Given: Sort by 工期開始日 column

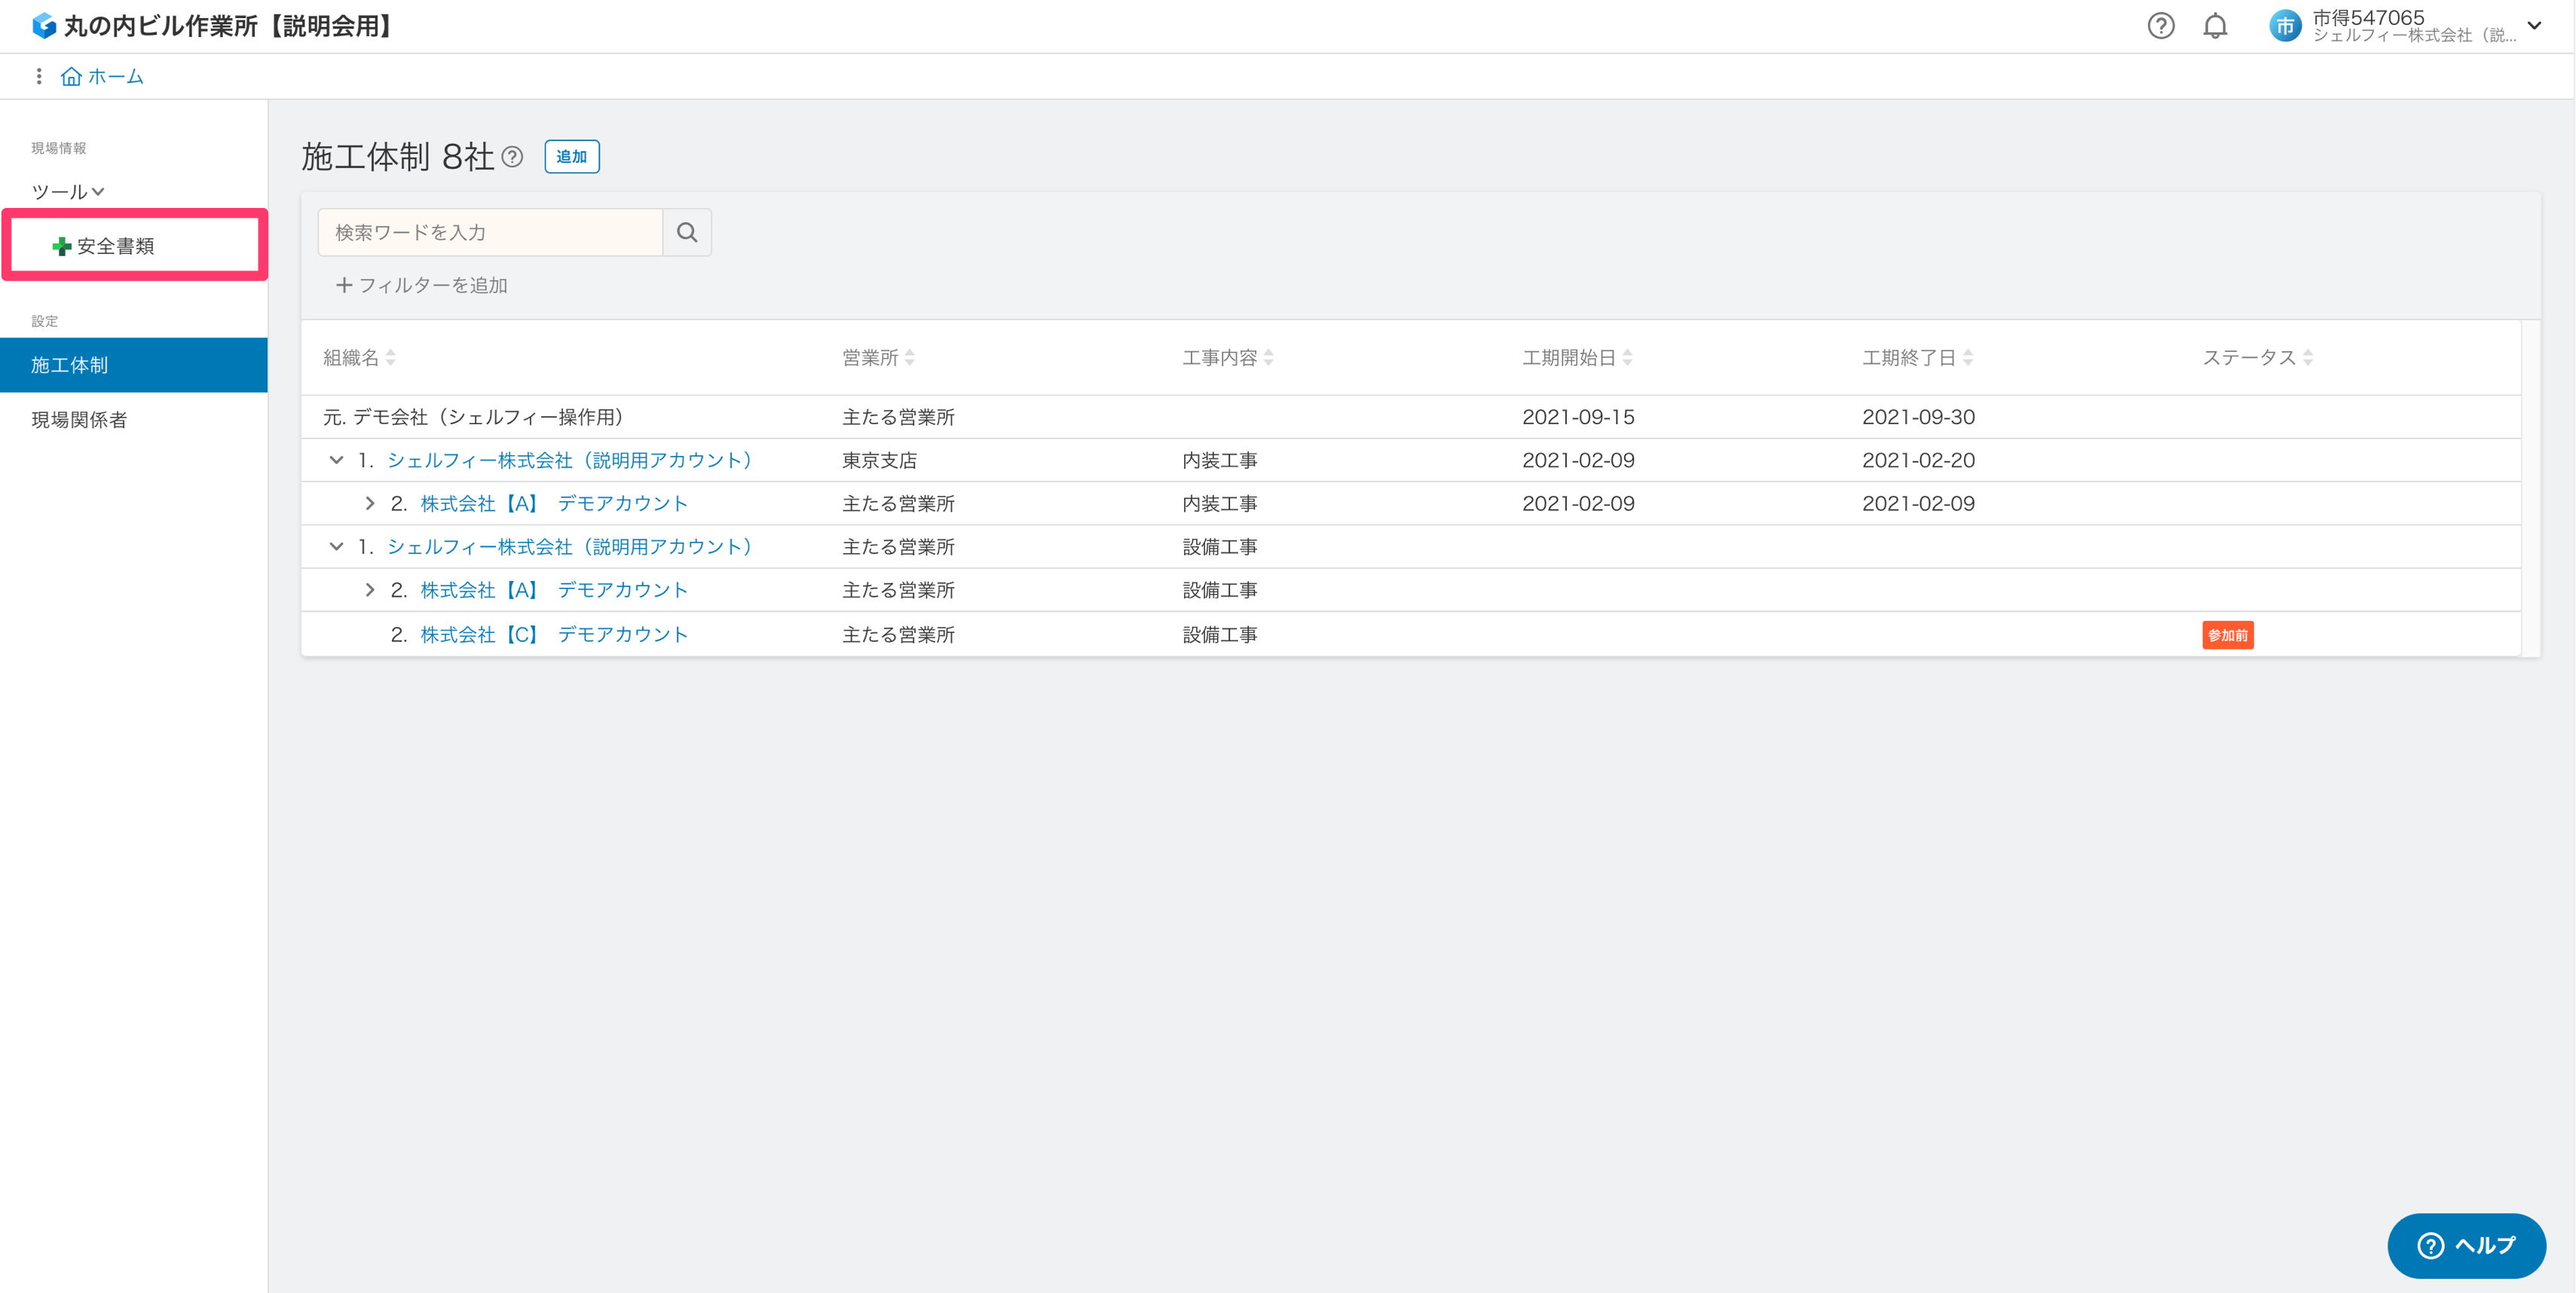Looking at the screenshot, I should tap(1627, 358).
